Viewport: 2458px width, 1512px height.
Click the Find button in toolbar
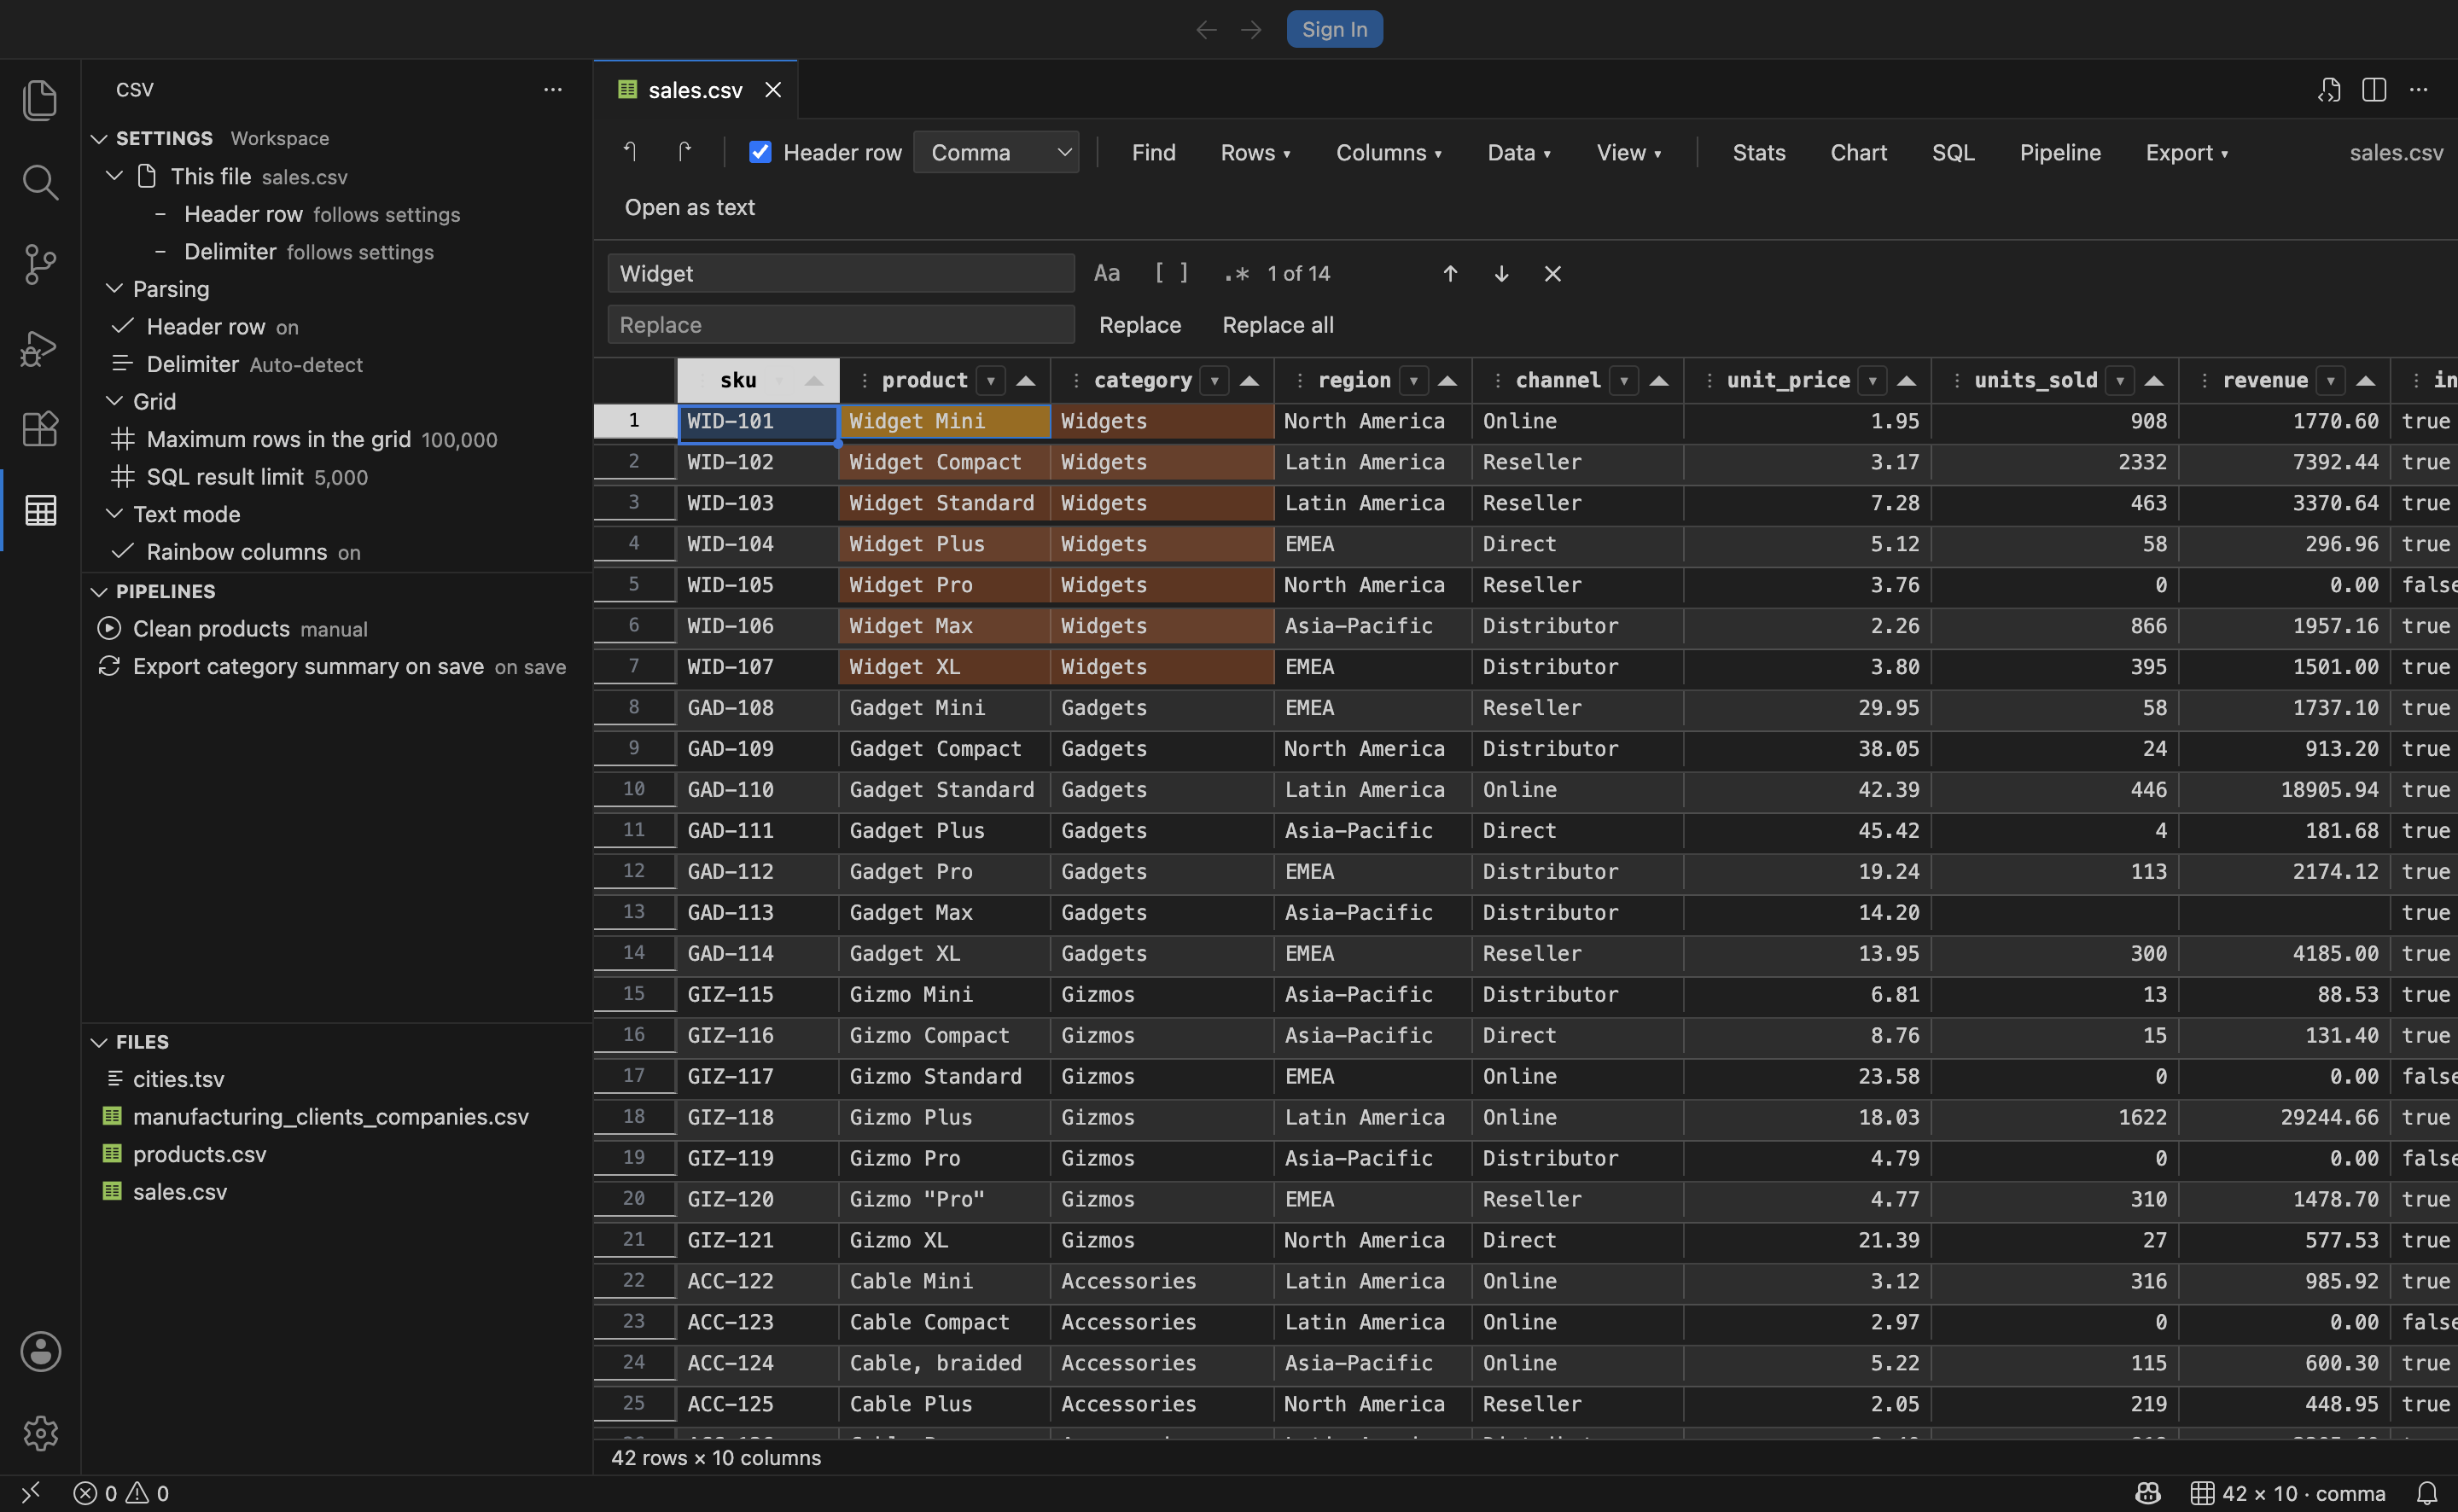click(x=1153, y=152)
